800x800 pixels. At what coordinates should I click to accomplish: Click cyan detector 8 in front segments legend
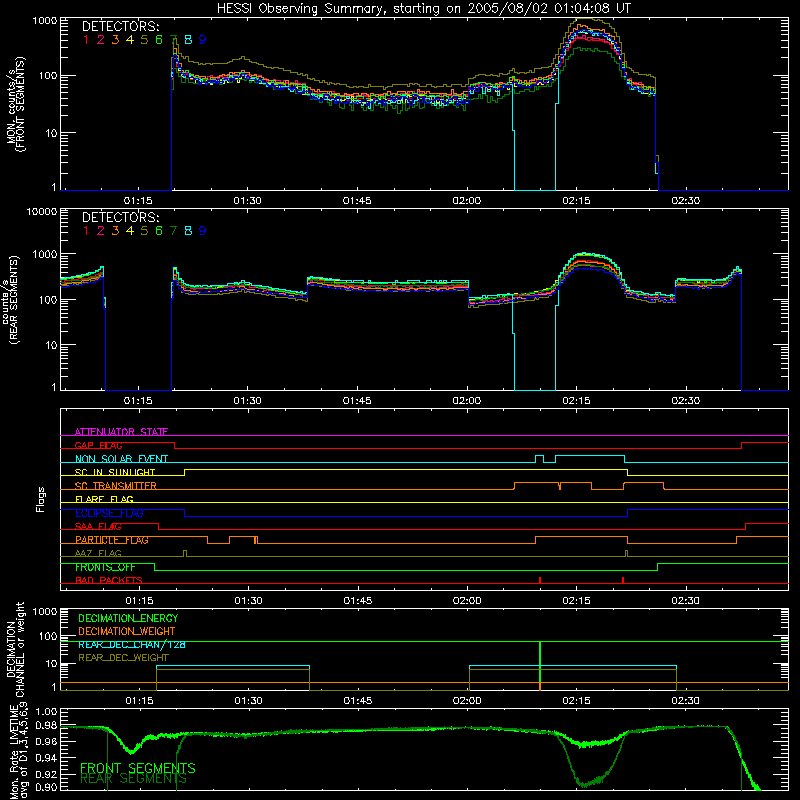click(x=188, y=40)
